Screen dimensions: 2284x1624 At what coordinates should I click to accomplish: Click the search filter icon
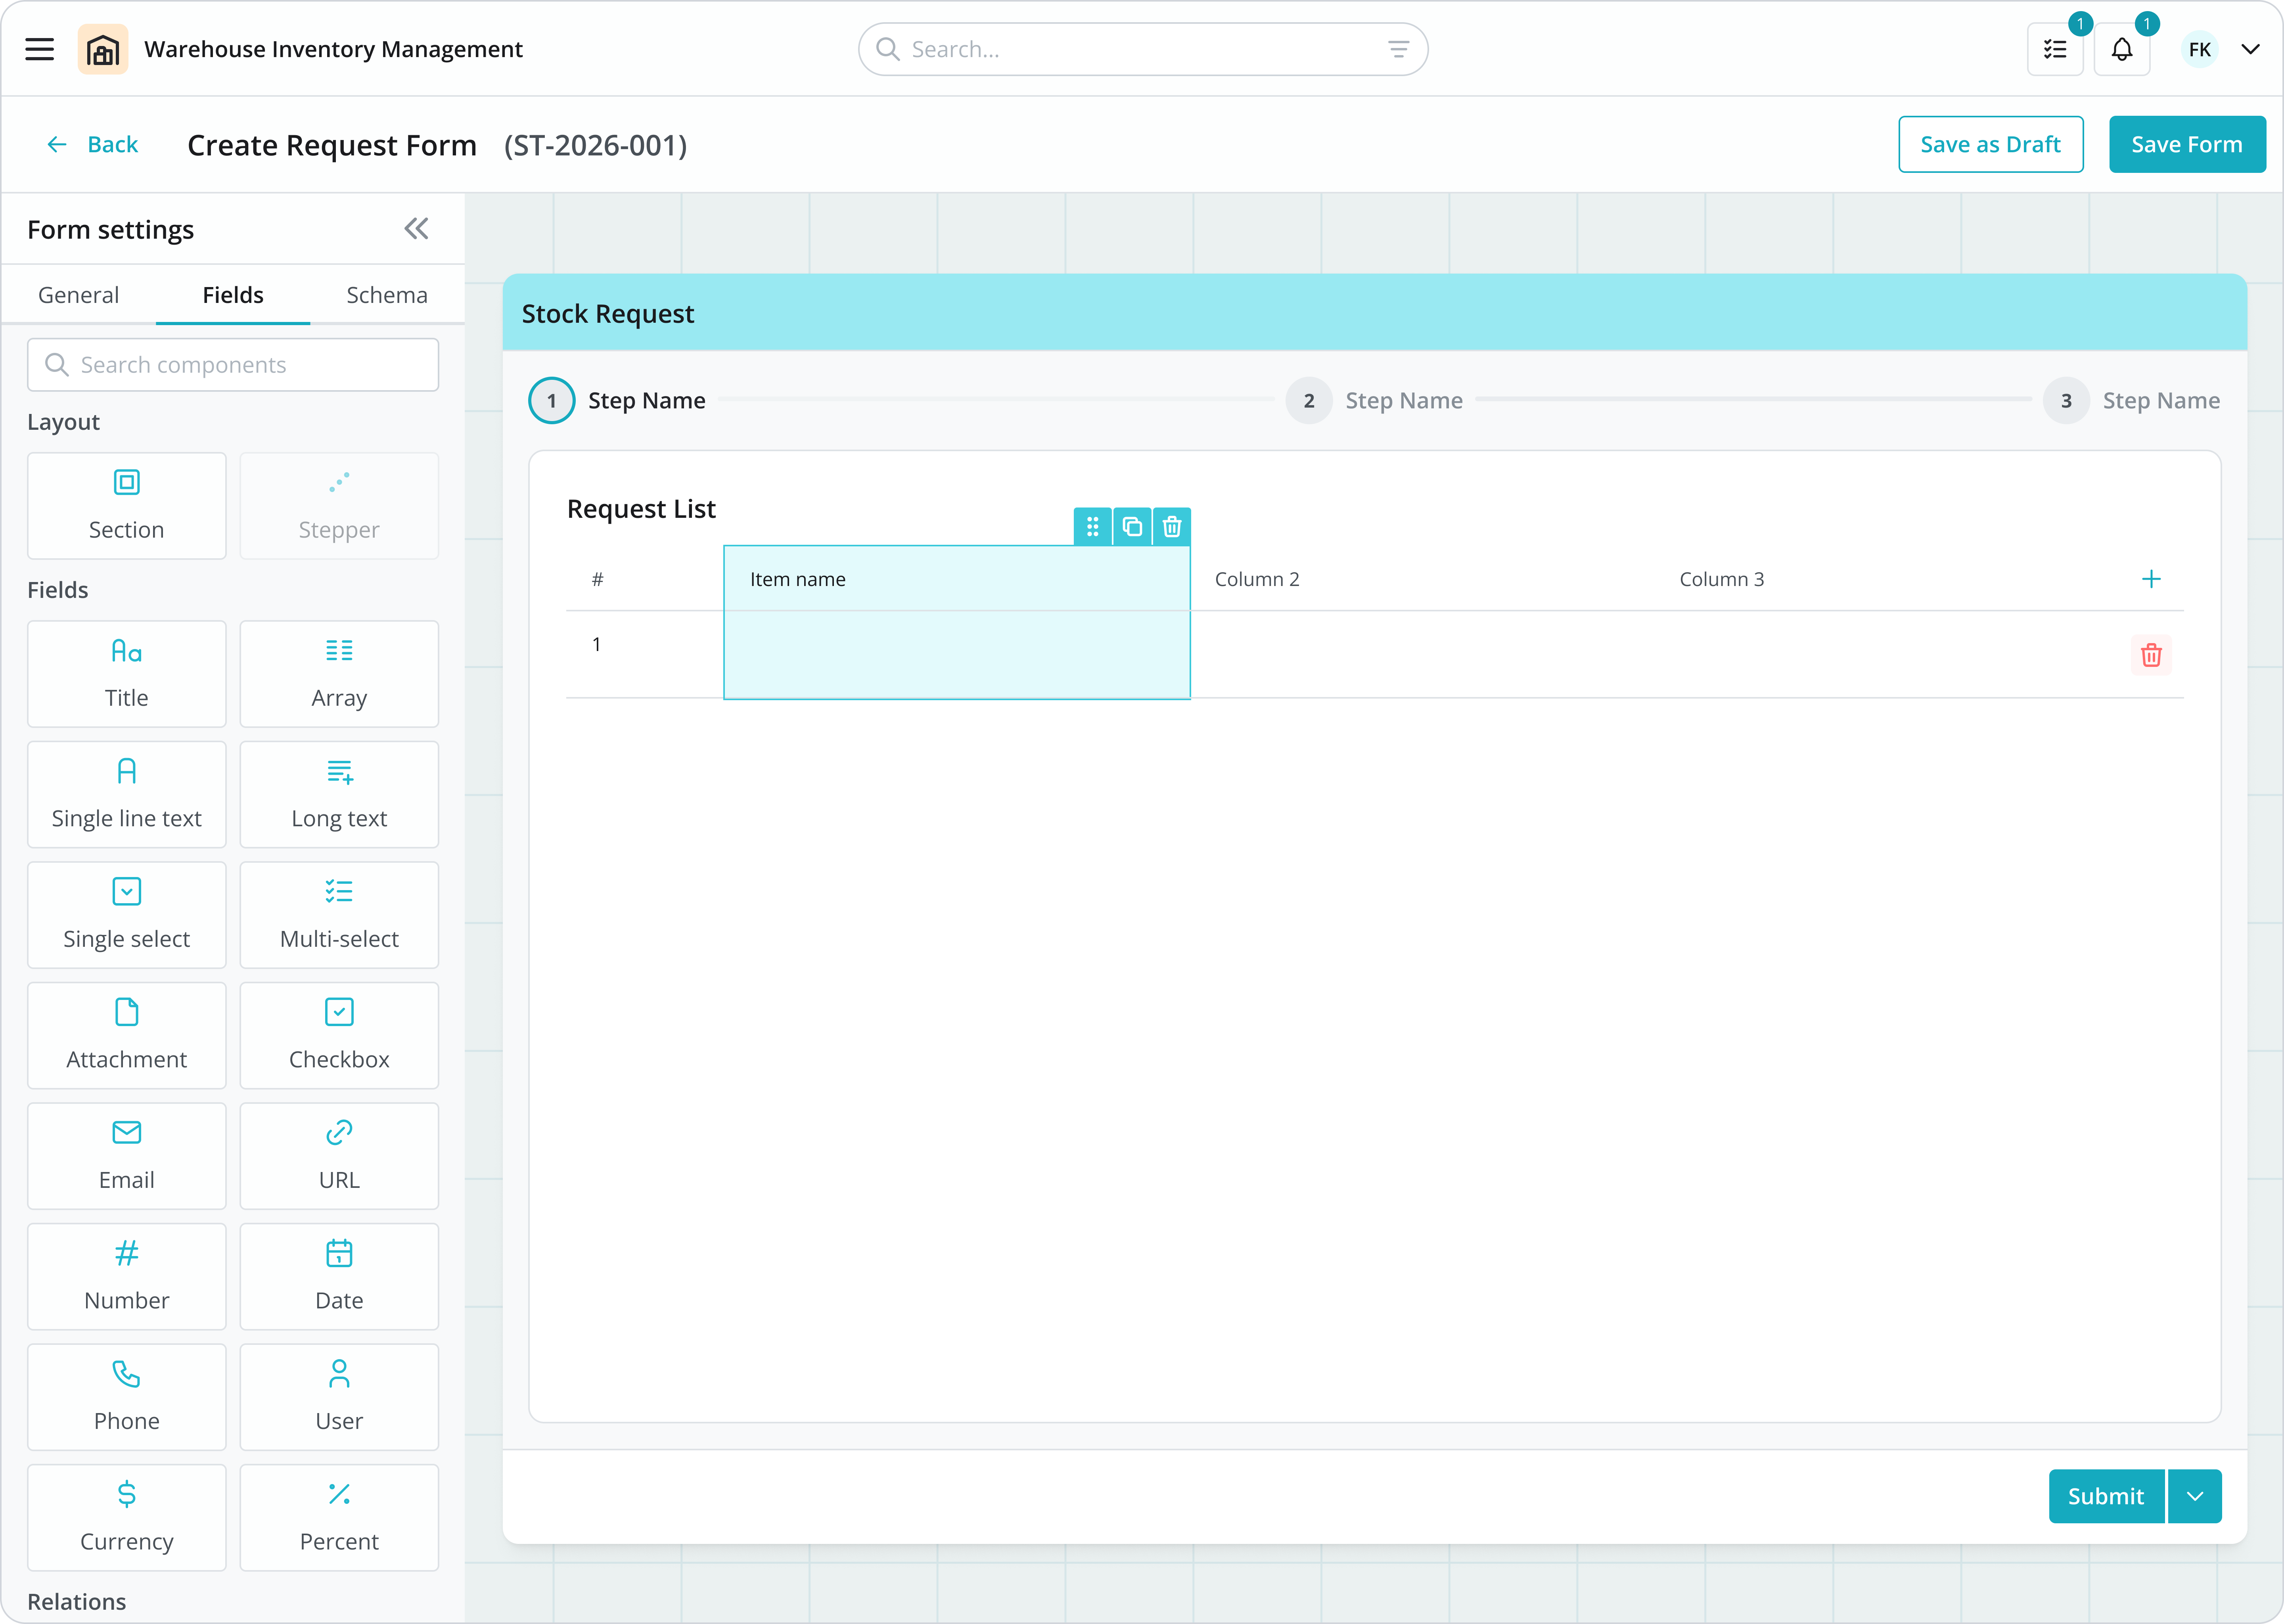click(x=1398, y=49)
